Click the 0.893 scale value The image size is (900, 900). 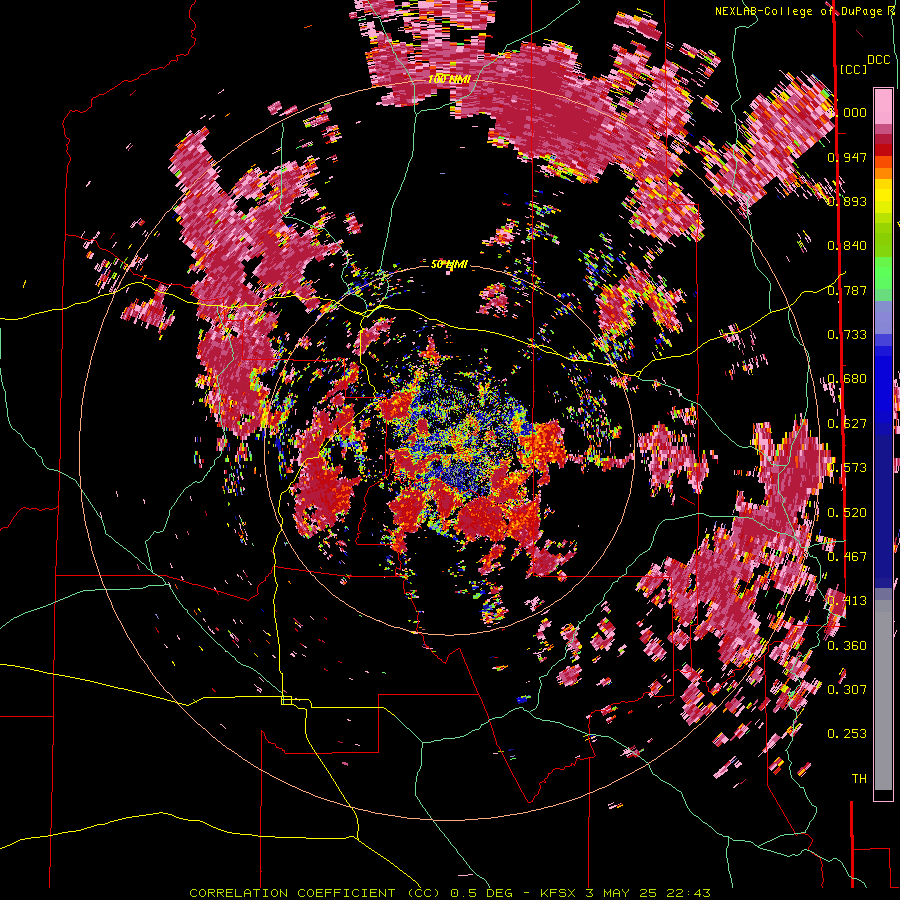[x=847, y=201]
